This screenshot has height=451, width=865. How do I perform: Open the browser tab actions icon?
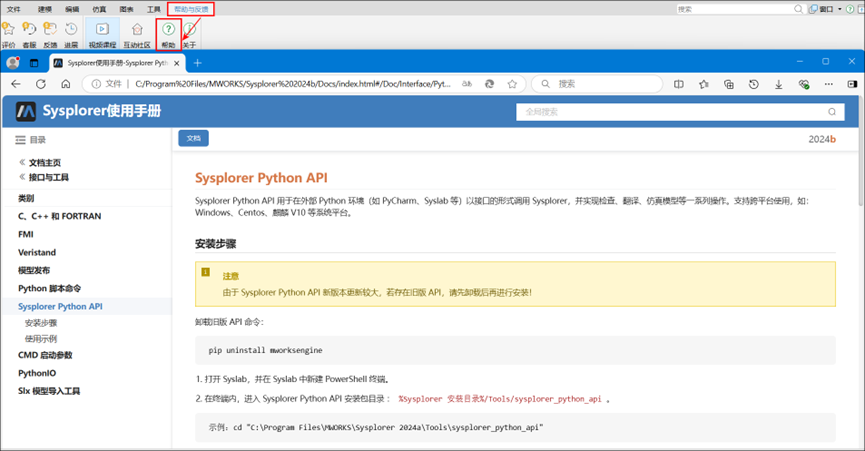pos(34,63)
